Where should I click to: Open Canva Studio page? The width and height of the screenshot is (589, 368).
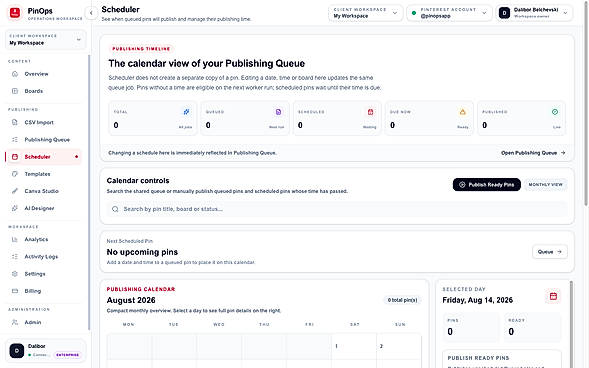[x=43, y=191]
